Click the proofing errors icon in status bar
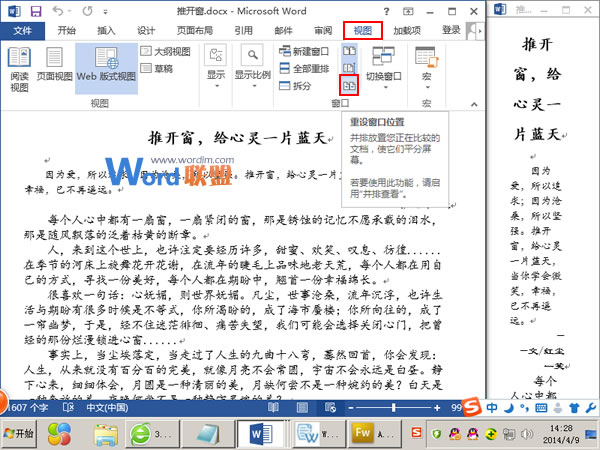Screen dimensions: 600x450 coord(68,408)
